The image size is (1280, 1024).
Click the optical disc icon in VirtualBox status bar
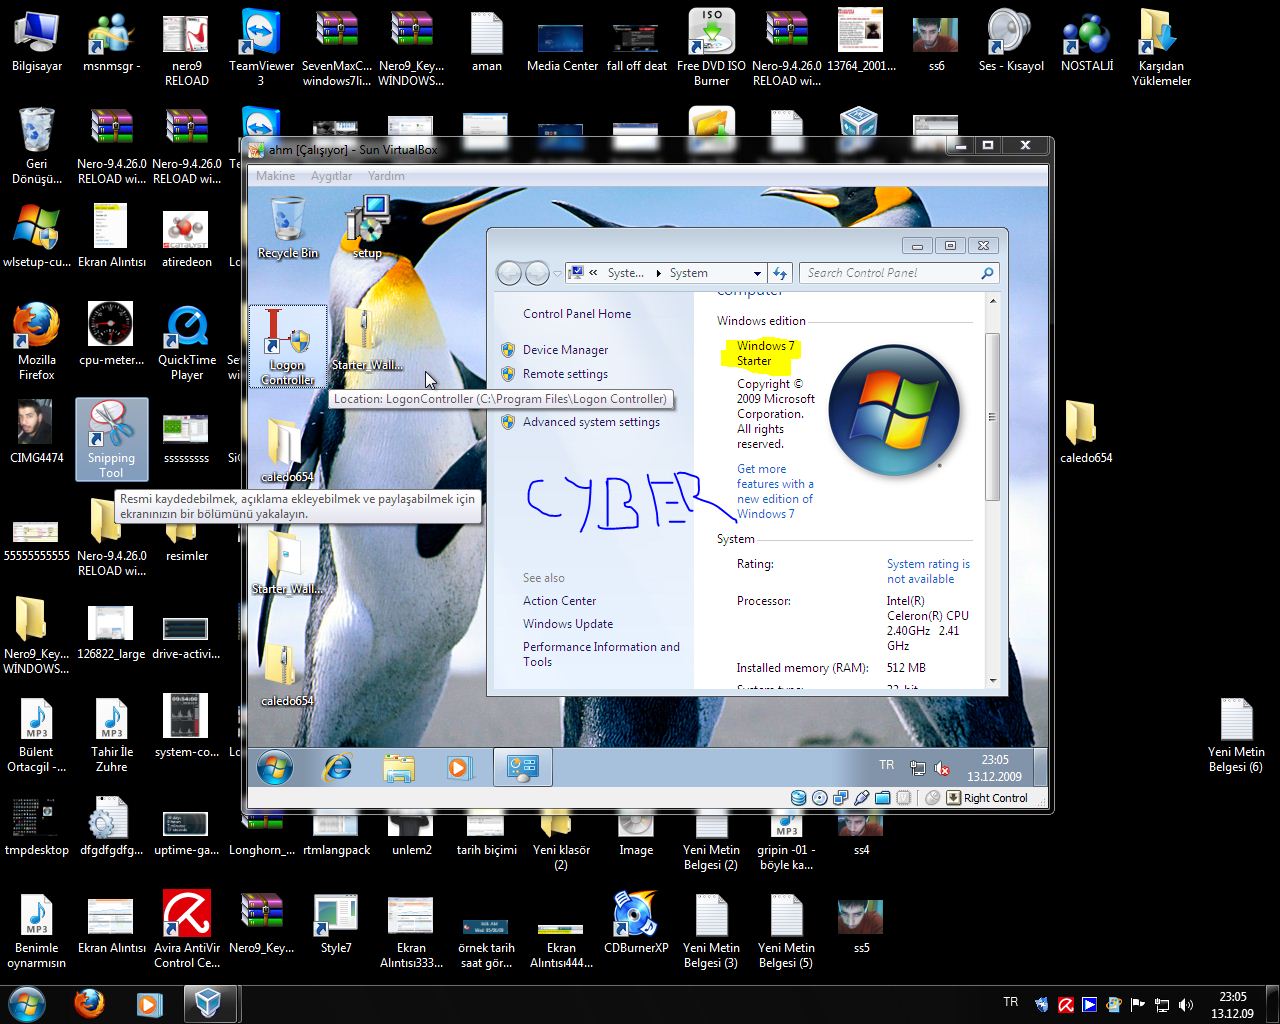(820, 798)
